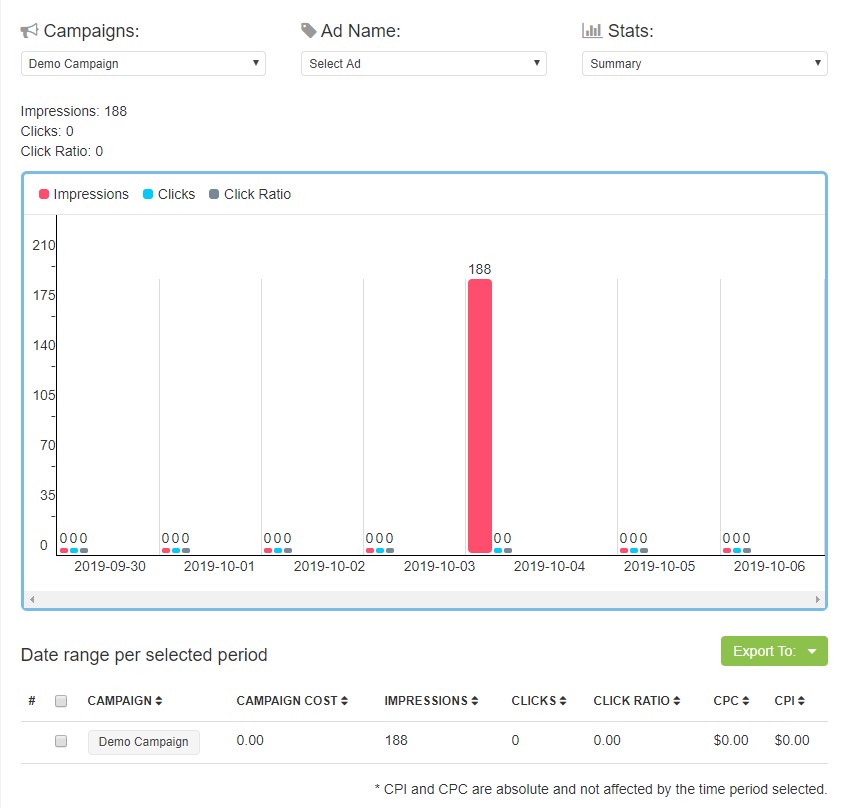This screenshot has height=808, width=847.
Task: Sort by Impressions column header
Action: [x=431, y=701]
